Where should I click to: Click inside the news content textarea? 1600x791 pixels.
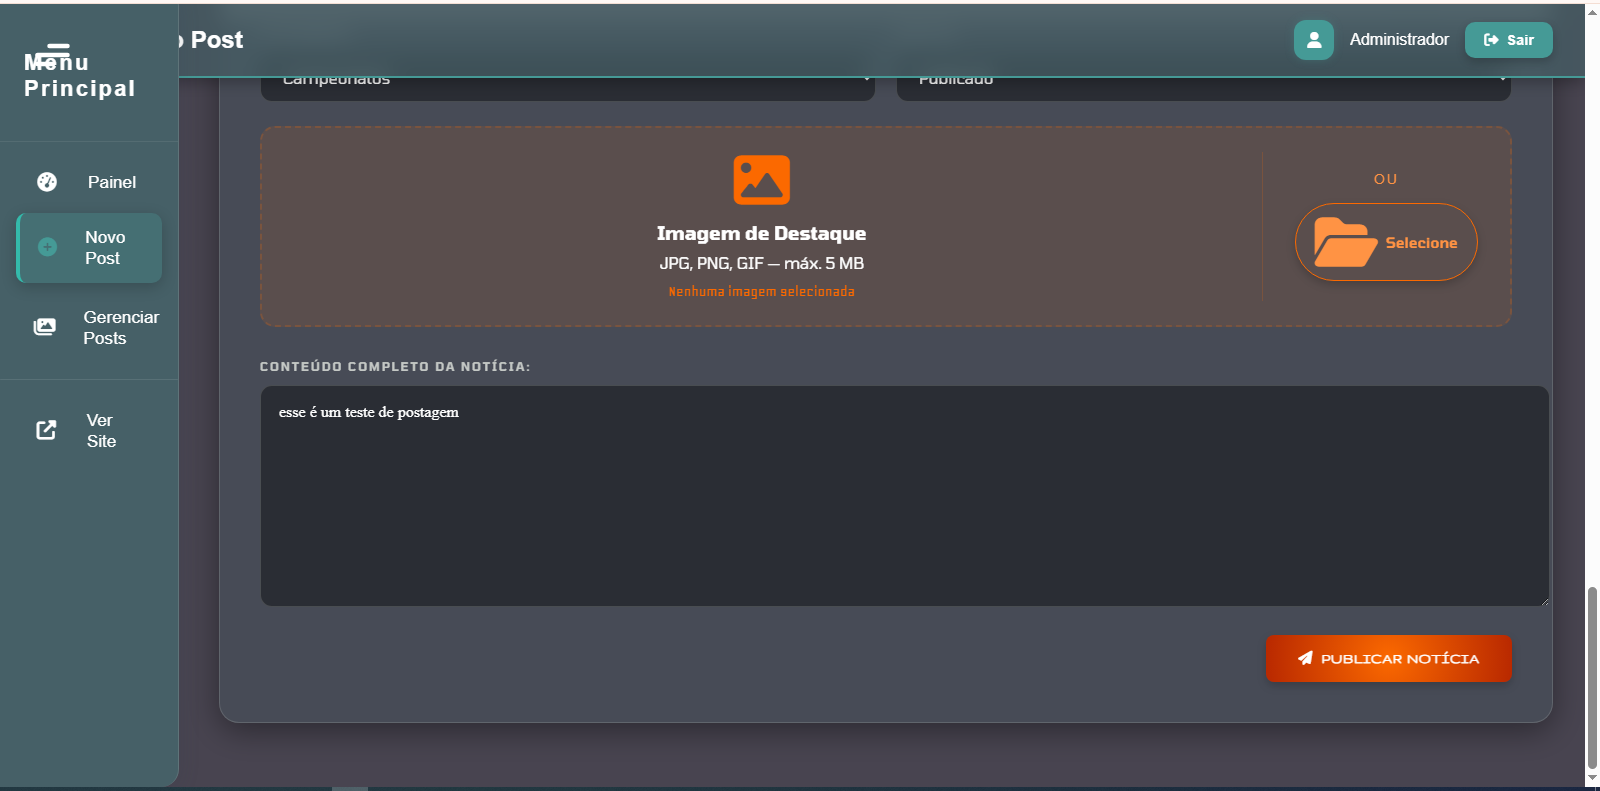tap(905, 496)
